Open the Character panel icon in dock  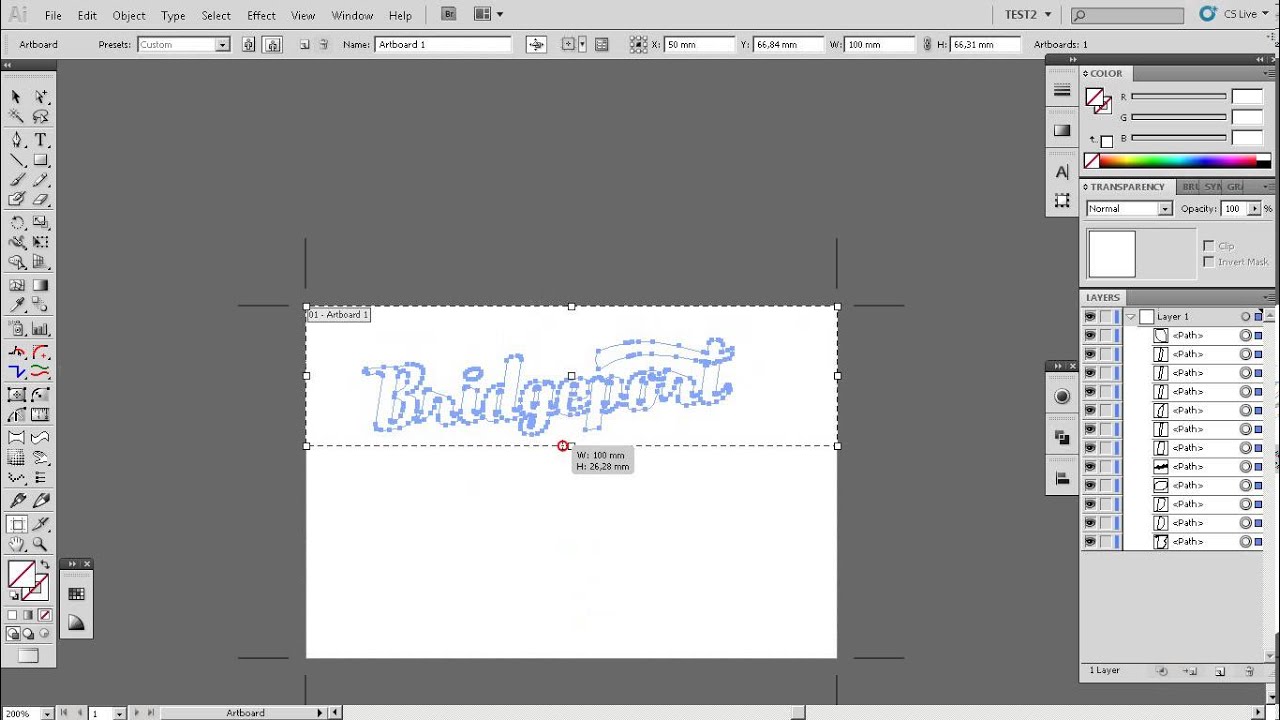pos(1062,172)
